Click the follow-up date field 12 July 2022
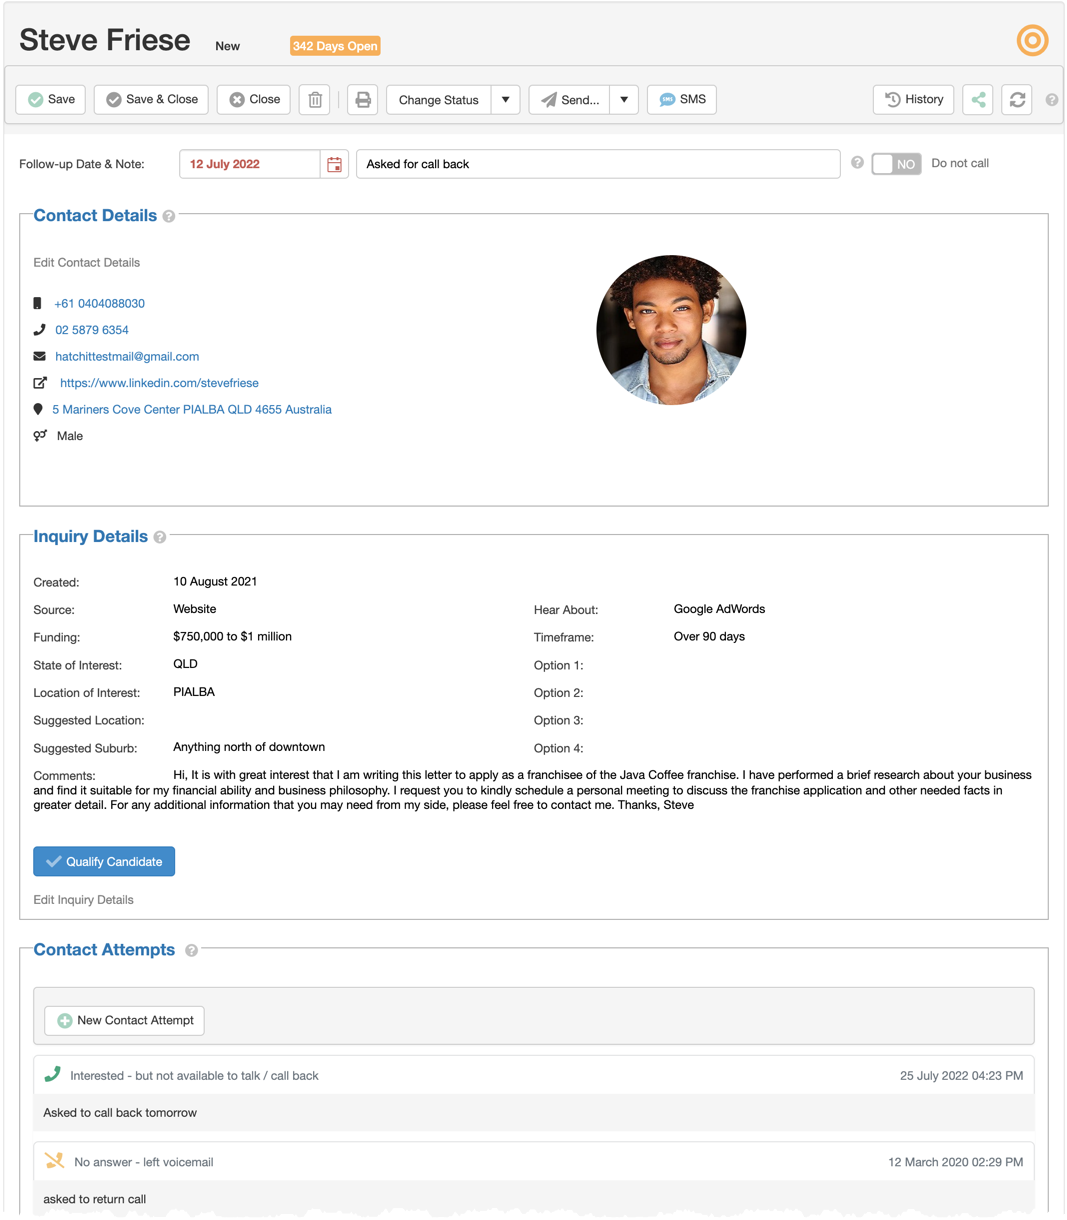The height and width of the screenshot is (1220, 1067). [x=250, y=164]
